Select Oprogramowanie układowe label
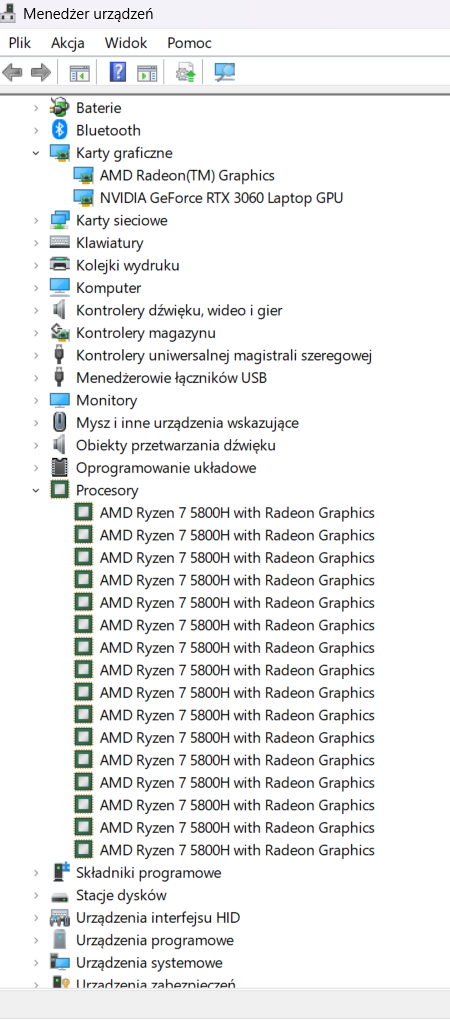The width and height of the screenshot is (450, 1020). click(166, 468)
